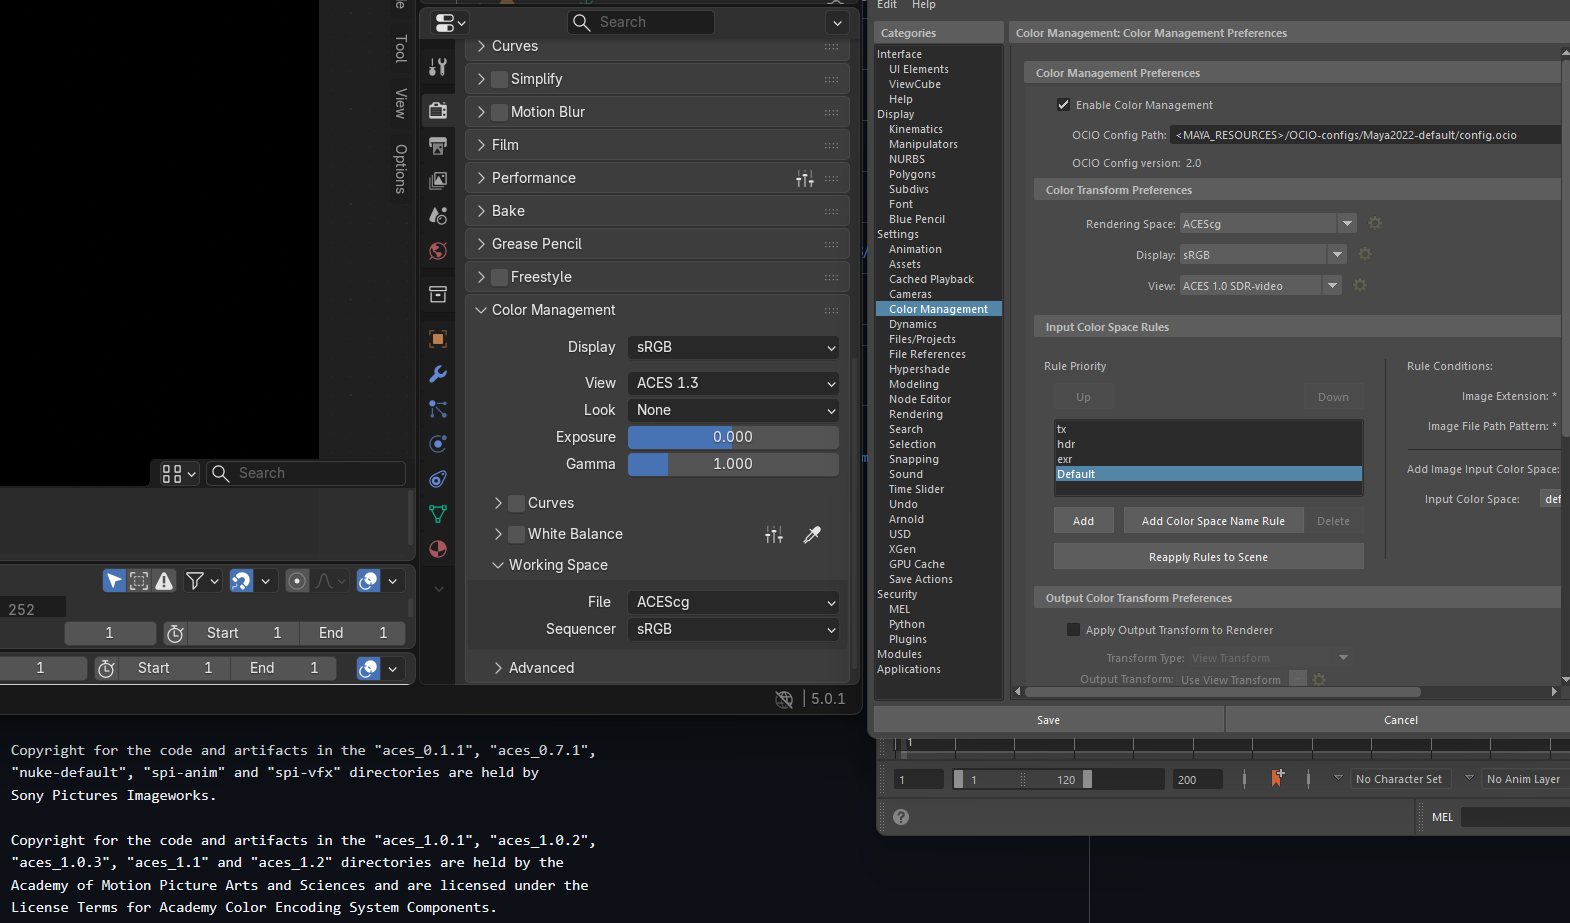
Task: Check Apply Output Transform to Renderer
Action: [1073, 630]
